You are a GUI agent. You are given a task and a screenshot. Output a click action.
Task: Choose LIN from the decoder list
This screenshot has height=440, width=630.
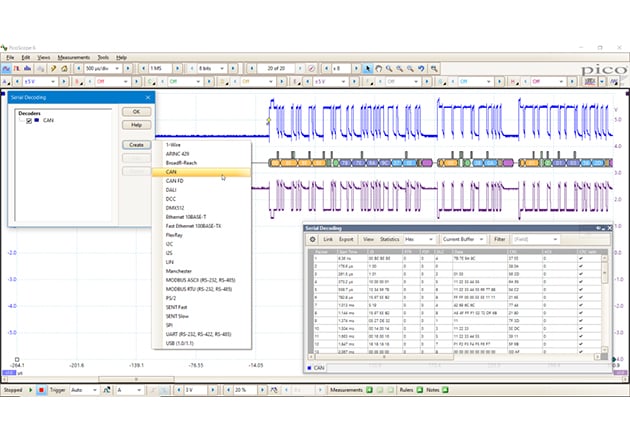pos(202,262)
